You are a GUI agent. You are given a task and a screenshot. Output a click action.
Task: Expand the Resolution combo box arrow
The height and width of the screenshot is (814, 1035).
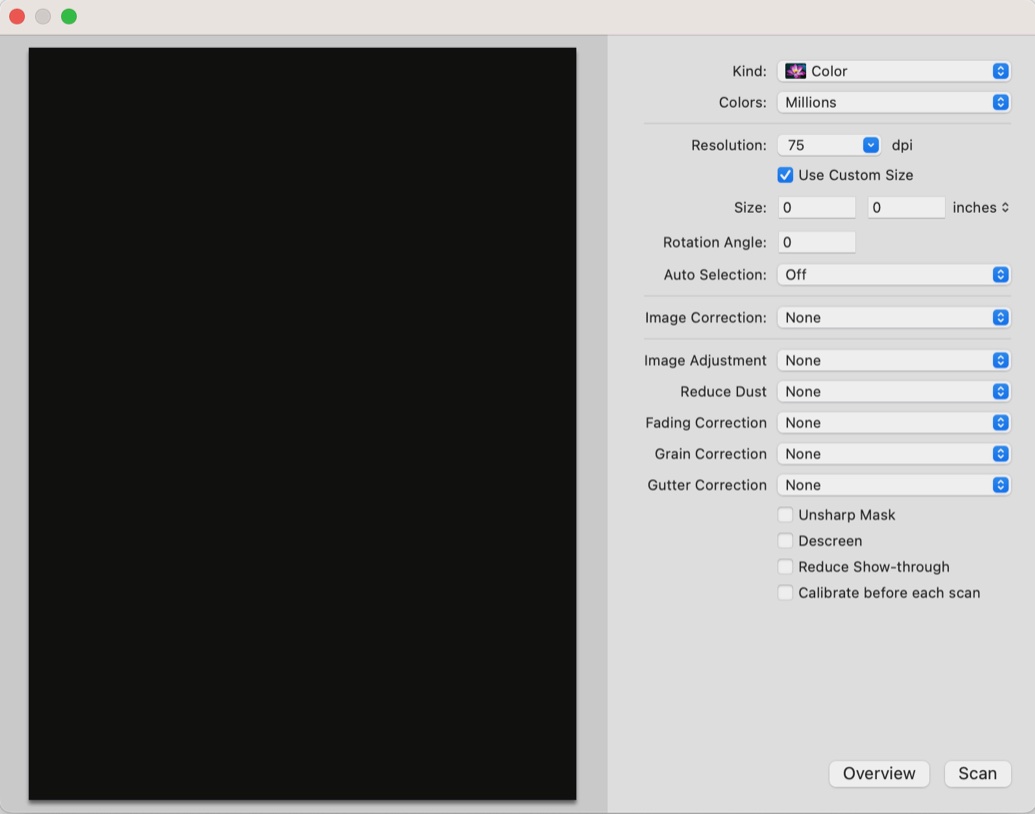(x=871, y=145)
